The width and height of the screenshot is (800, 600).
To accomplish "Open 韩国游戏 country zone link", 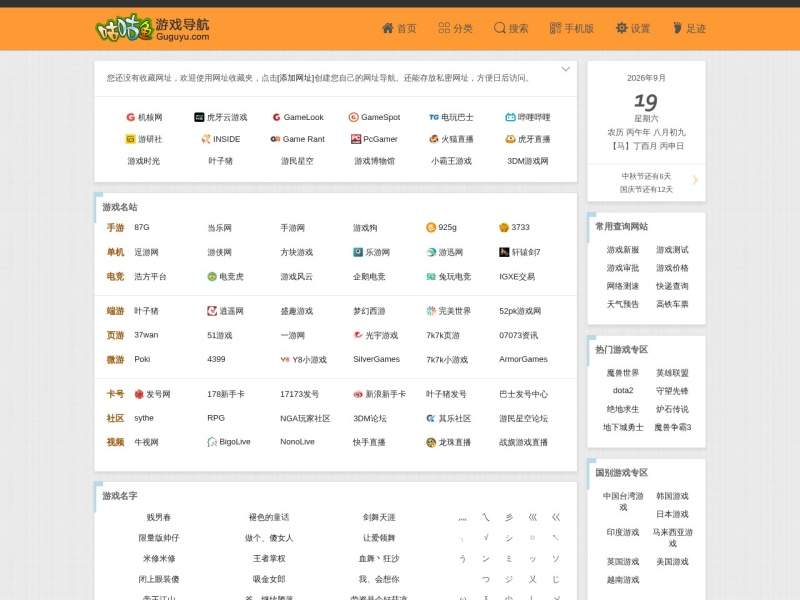I will click(x=672, y=496).
